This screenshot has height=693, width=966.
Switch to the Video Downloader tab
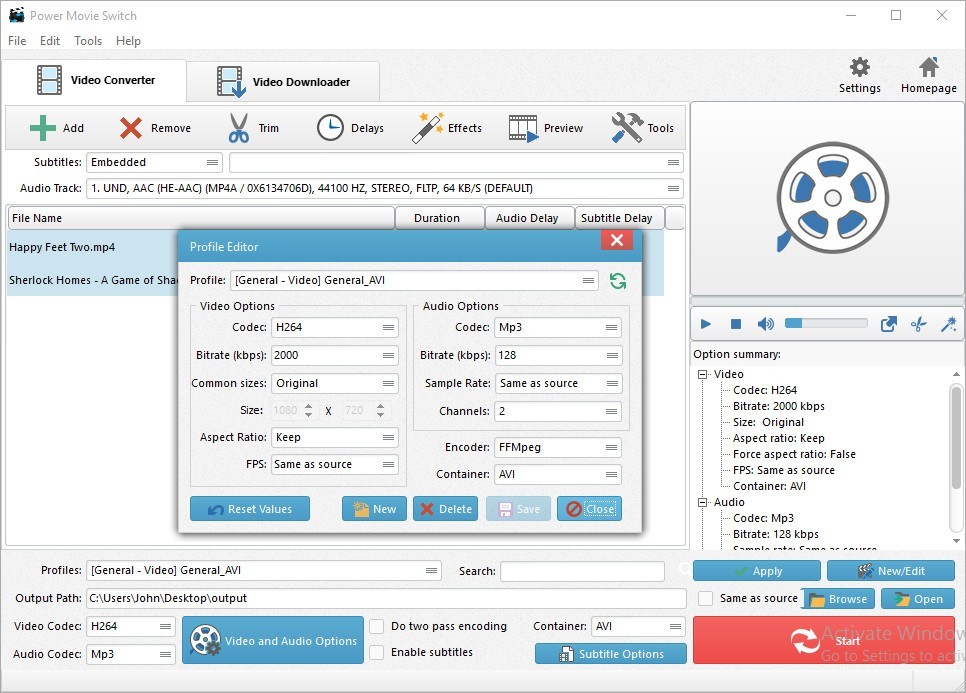tap(285, 82)
